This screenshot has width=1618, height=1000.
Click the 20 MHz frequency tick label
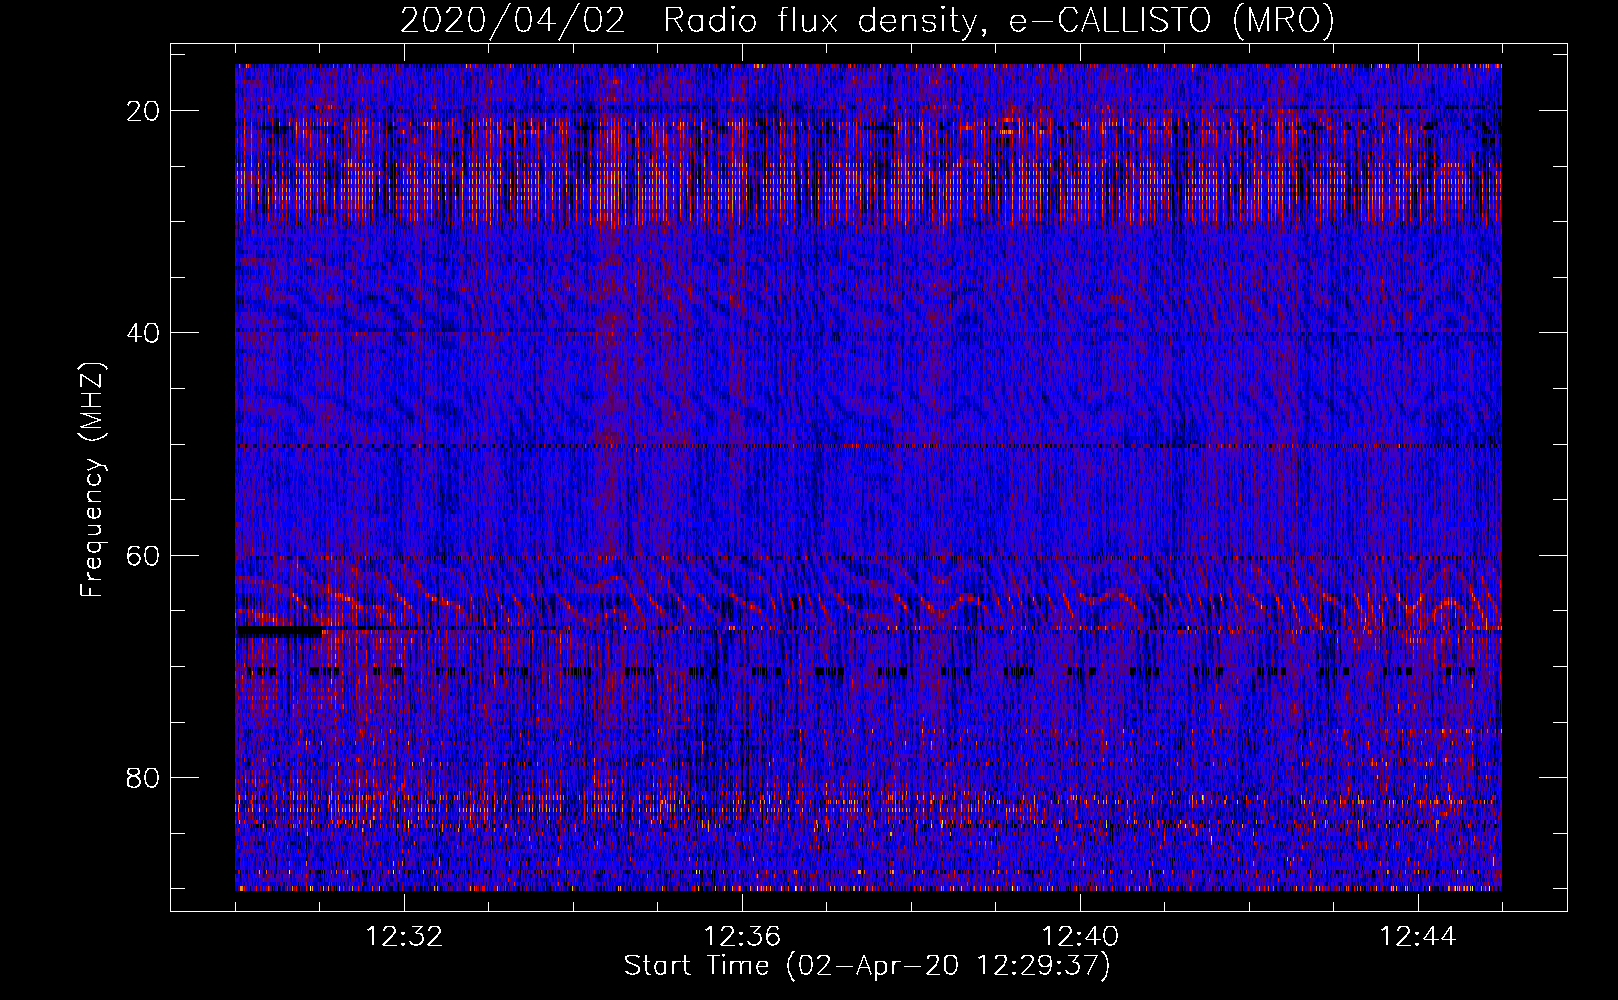[144, 111]
